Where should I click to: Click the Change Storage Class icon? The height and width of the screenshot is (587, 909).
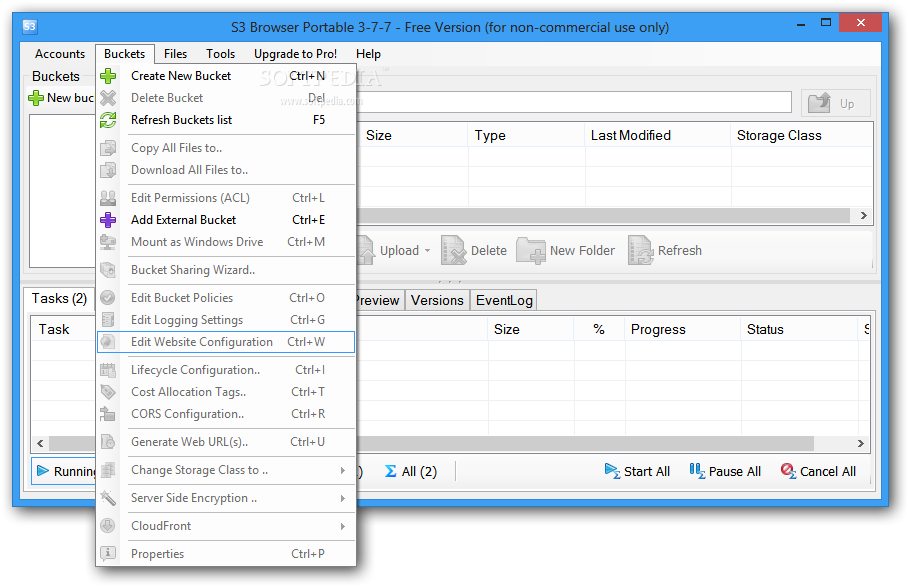(108, 469)
